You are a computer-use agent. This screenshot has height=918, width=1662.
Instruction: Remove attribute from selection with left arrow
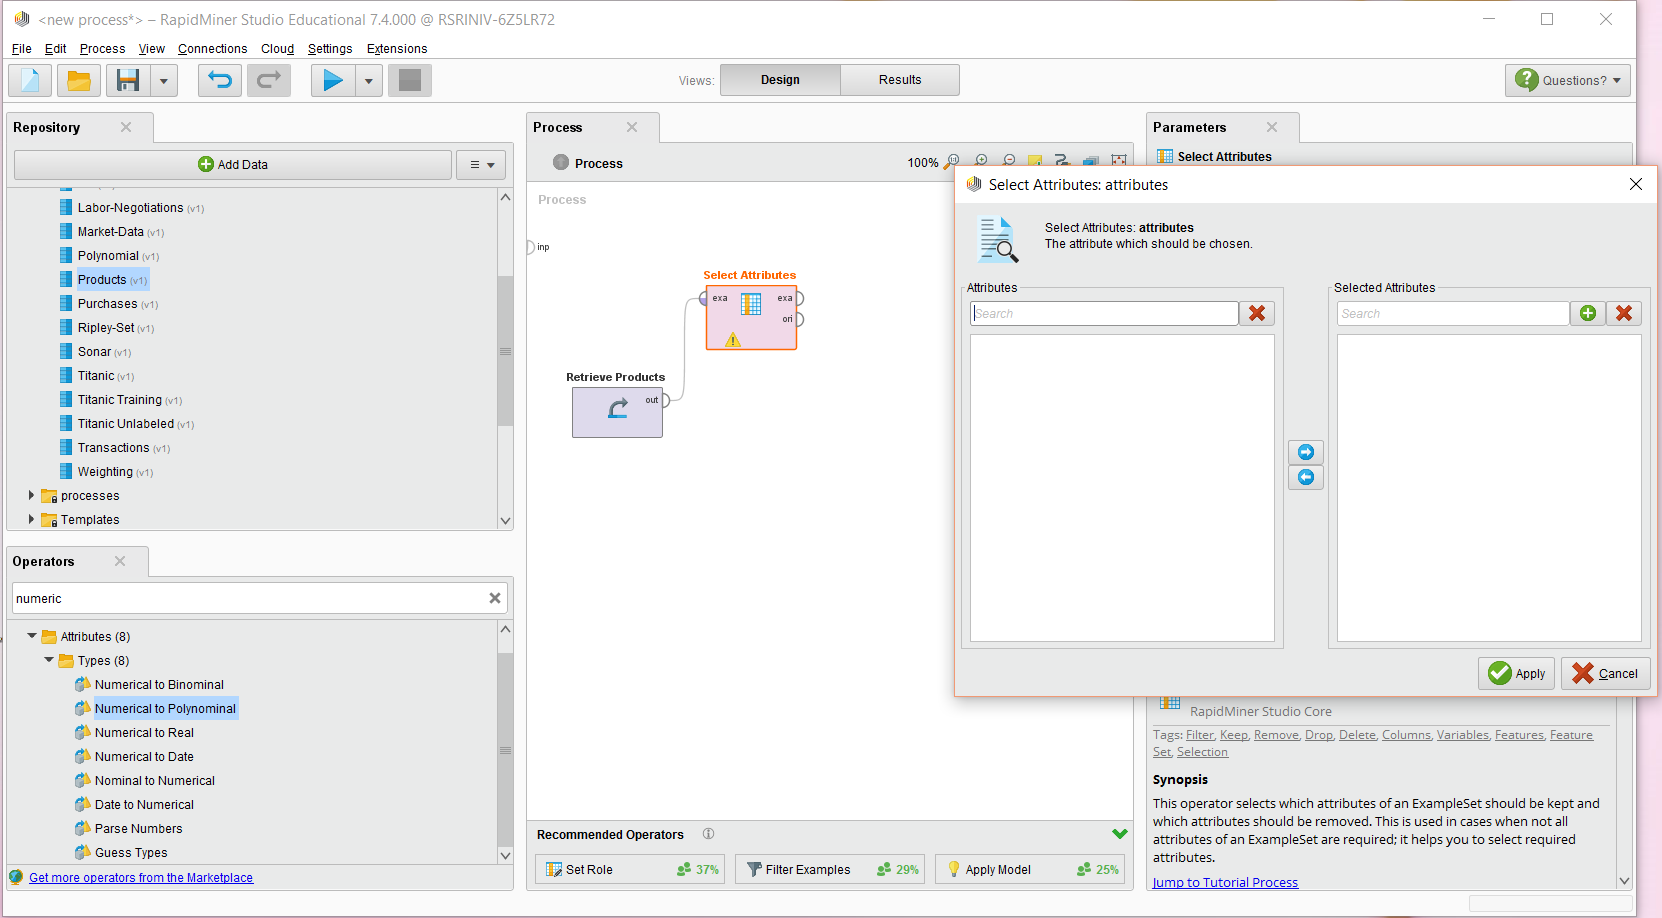click(1306, 477)
